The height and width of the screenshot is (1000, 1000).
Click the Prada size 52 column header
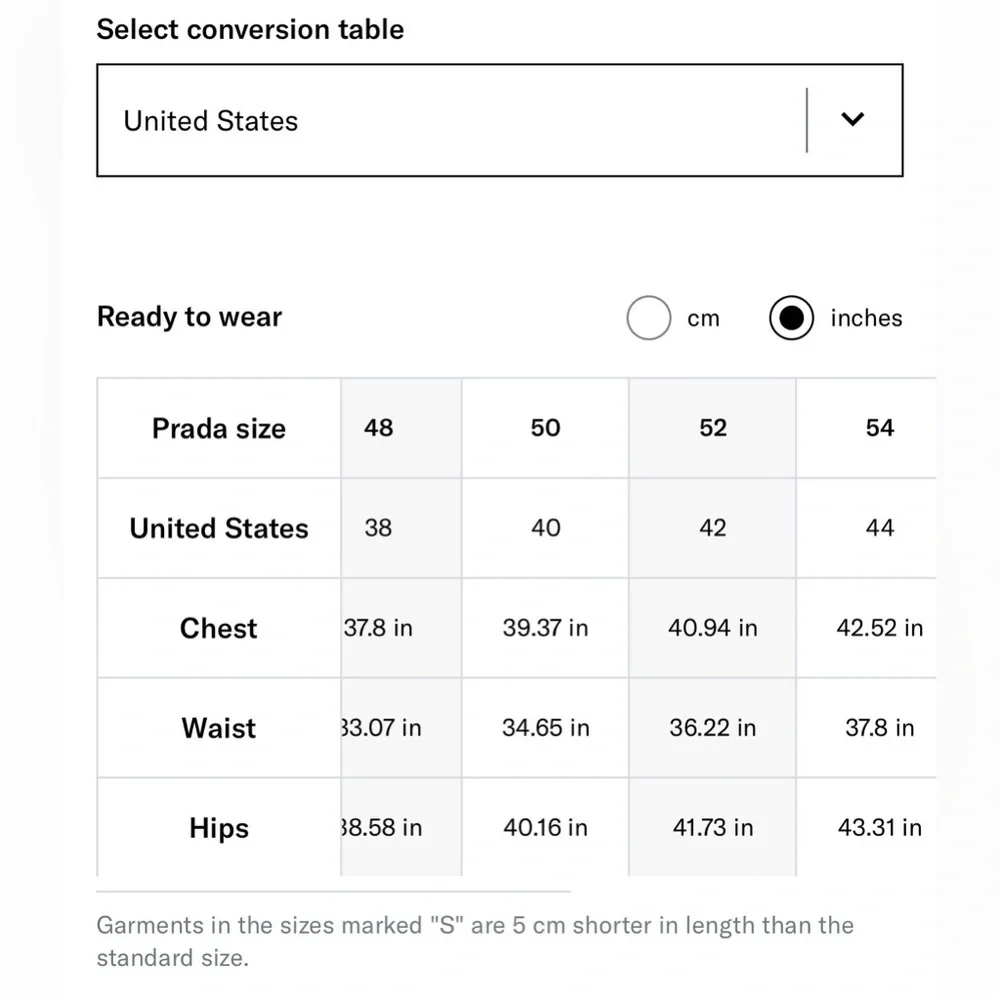point(712,428)
